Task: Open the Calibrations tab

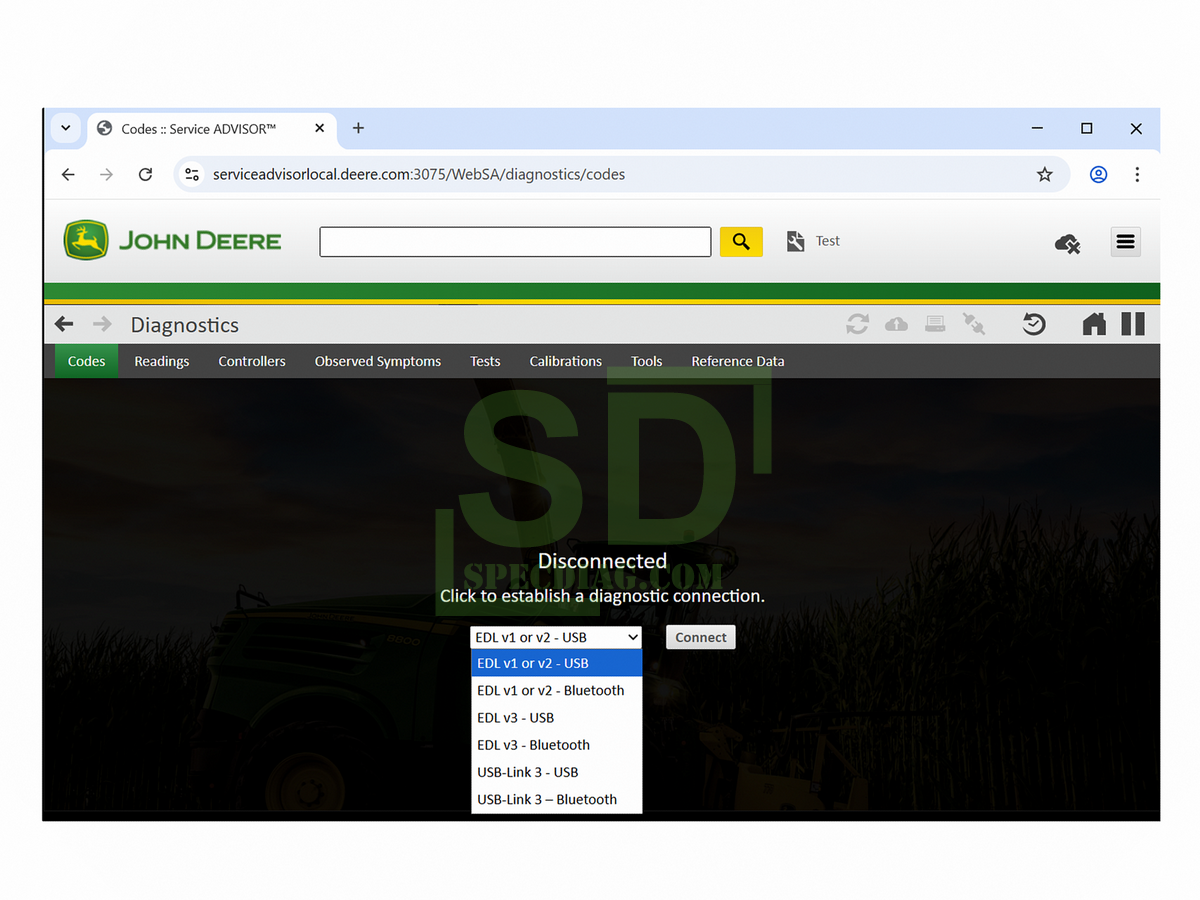Action: point(565,361)
